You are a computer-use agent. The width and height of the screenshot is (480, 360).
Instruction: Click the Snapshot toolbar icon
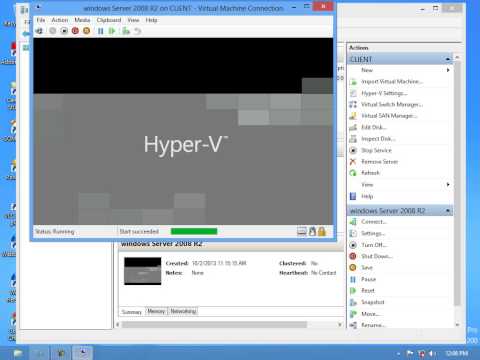126,31
